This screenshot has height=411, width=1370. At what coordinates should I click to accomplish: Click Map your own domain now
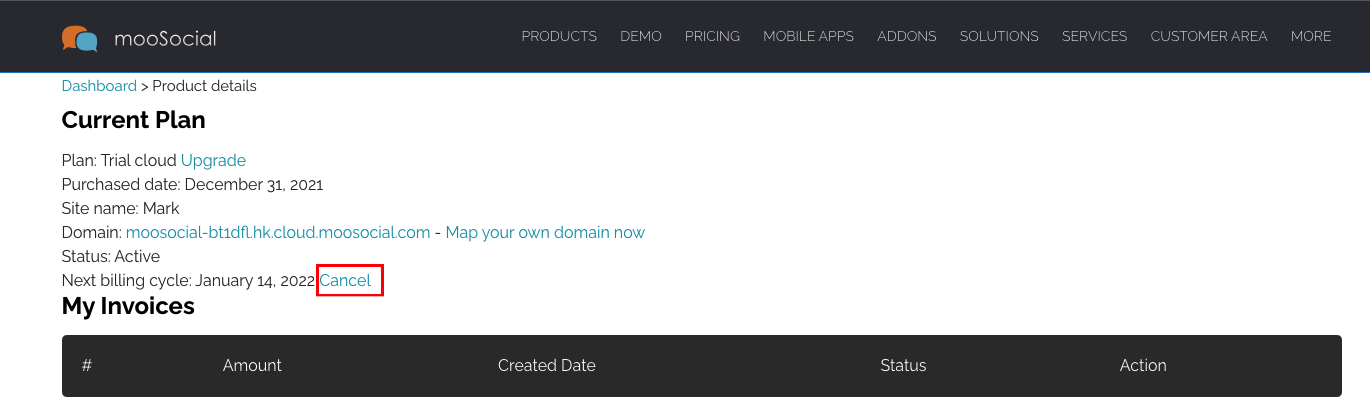[x=545, y=232]
